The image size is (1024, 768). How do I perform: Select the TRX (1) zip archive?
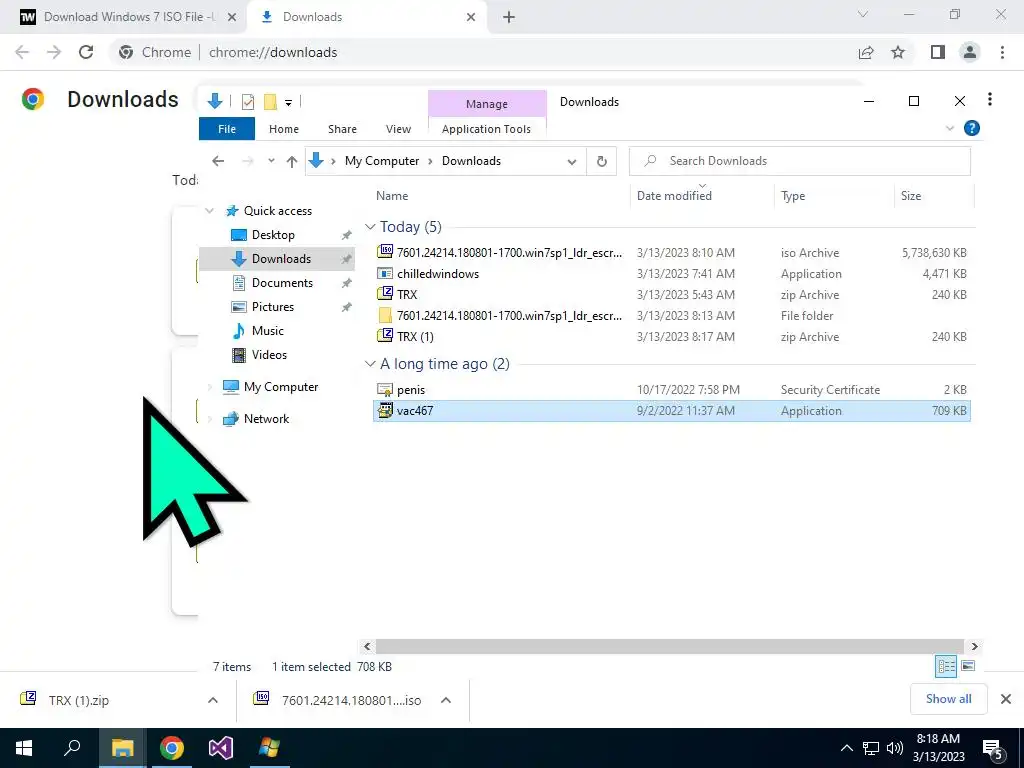(671, 336)
